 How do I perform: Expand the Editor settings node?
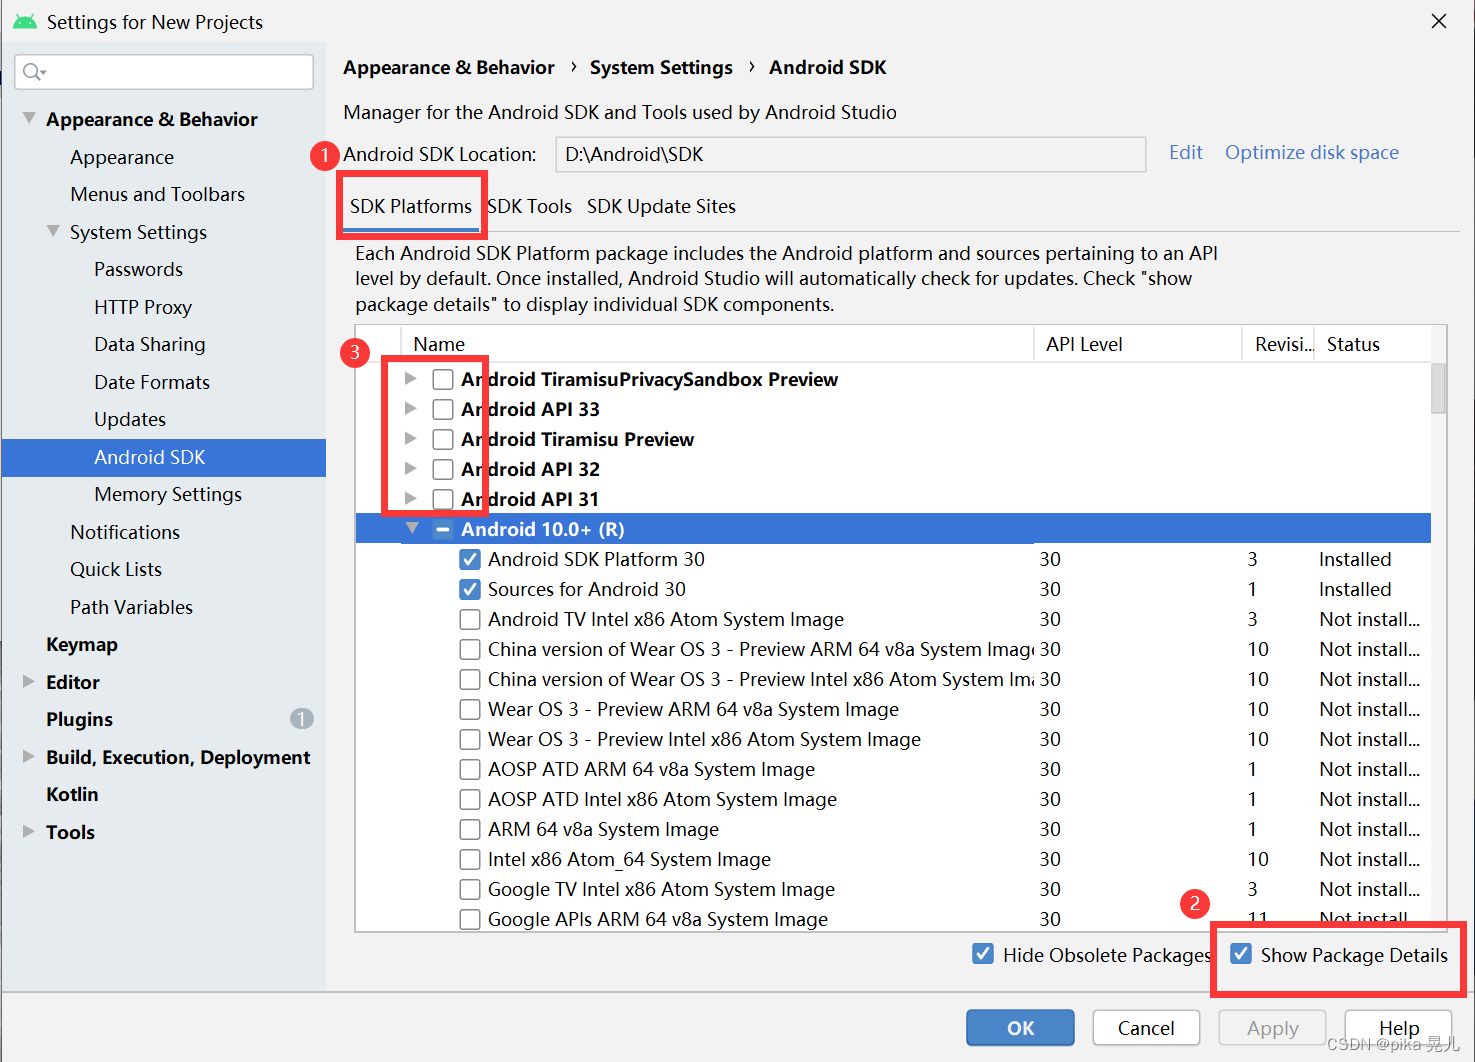click(x=28, y=681)
